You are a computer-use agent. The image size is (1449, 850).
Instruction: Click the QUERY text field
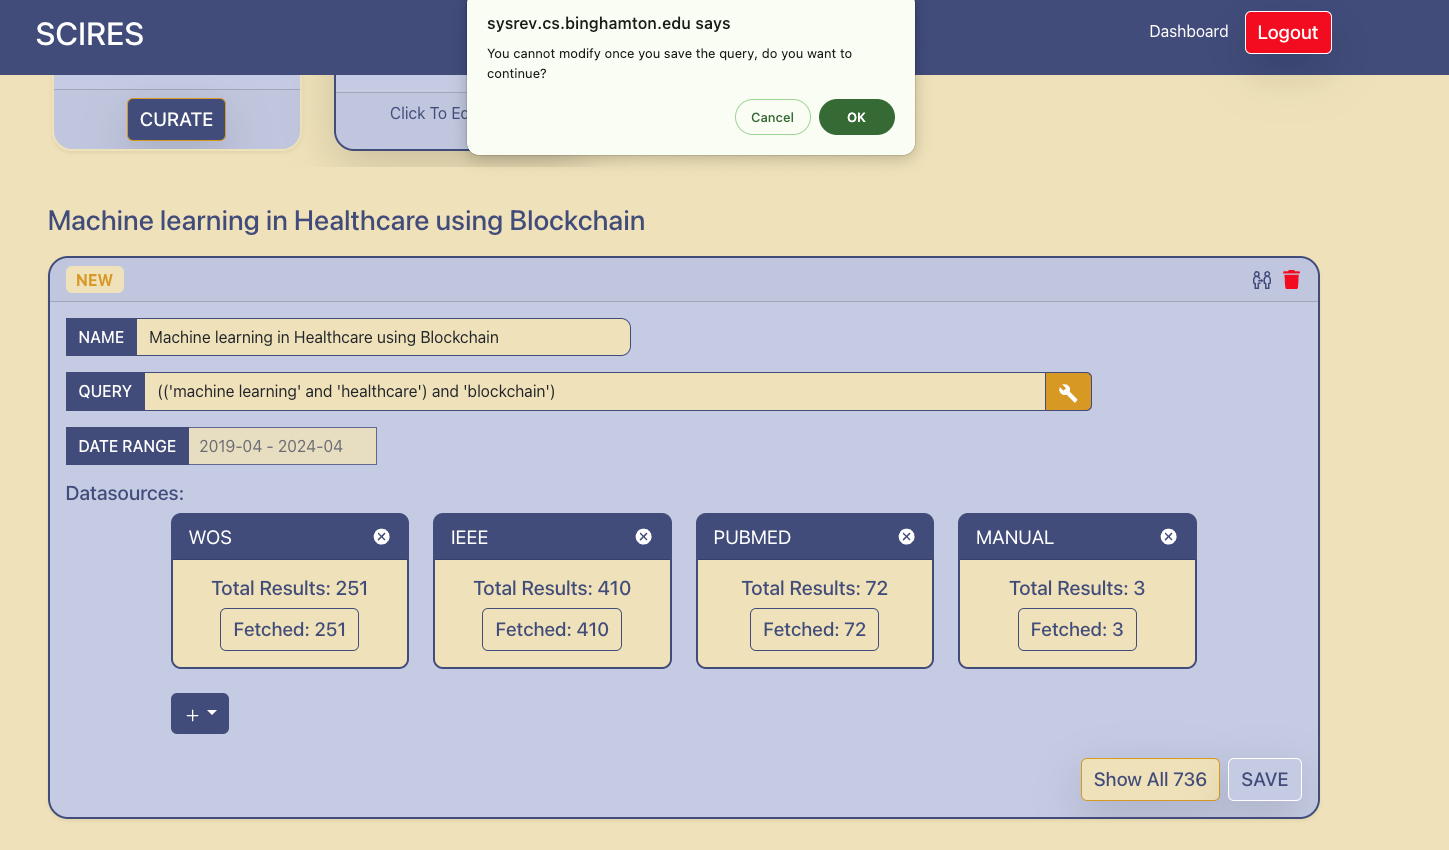(x=595, y=392)
